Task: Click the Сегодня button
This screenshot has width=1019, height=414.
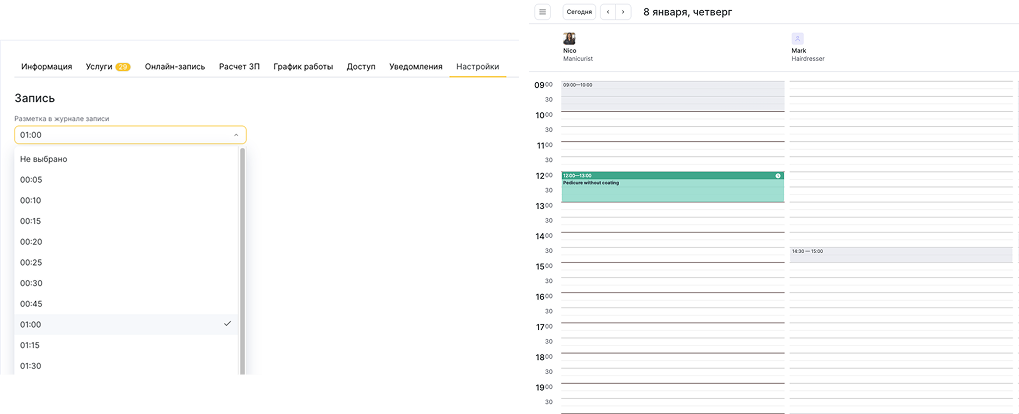Action: pyautogui.click(x=579, y=12)
